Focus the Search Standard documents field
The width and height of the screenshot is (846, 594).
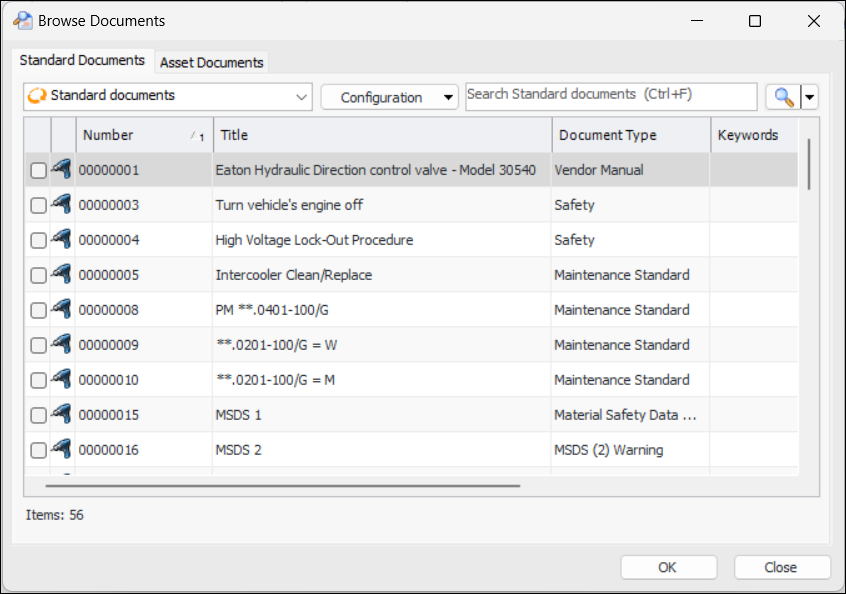(610, 96)
